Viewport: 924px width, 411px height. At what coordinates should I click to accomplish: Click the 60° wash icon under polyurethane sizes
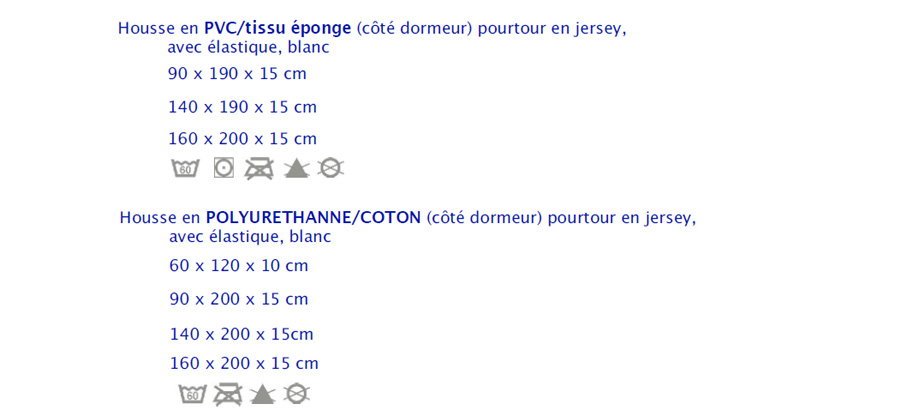[193, 394]
